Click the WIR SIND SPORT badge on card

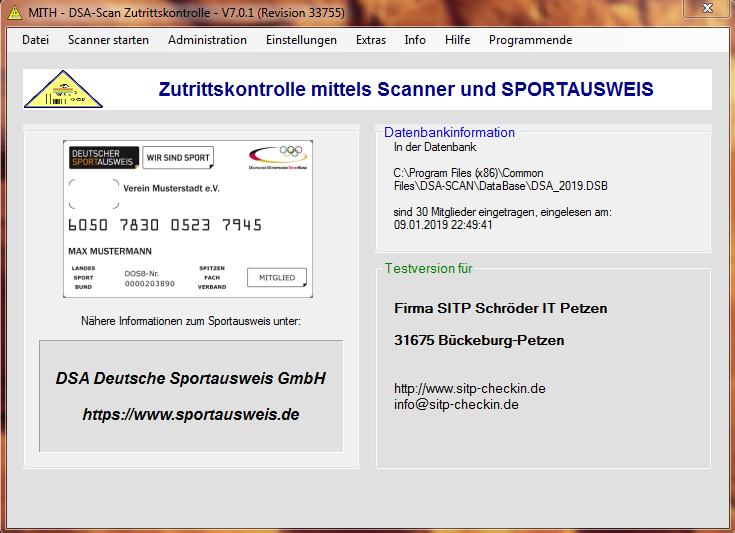pos(178,158)
